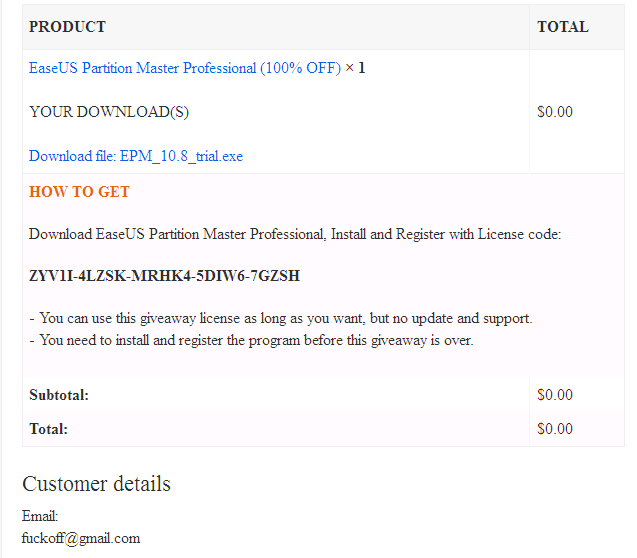Screen dimensions: 637x558
Task: Click the × 1 quantity text
Action: tap(355, 68)
